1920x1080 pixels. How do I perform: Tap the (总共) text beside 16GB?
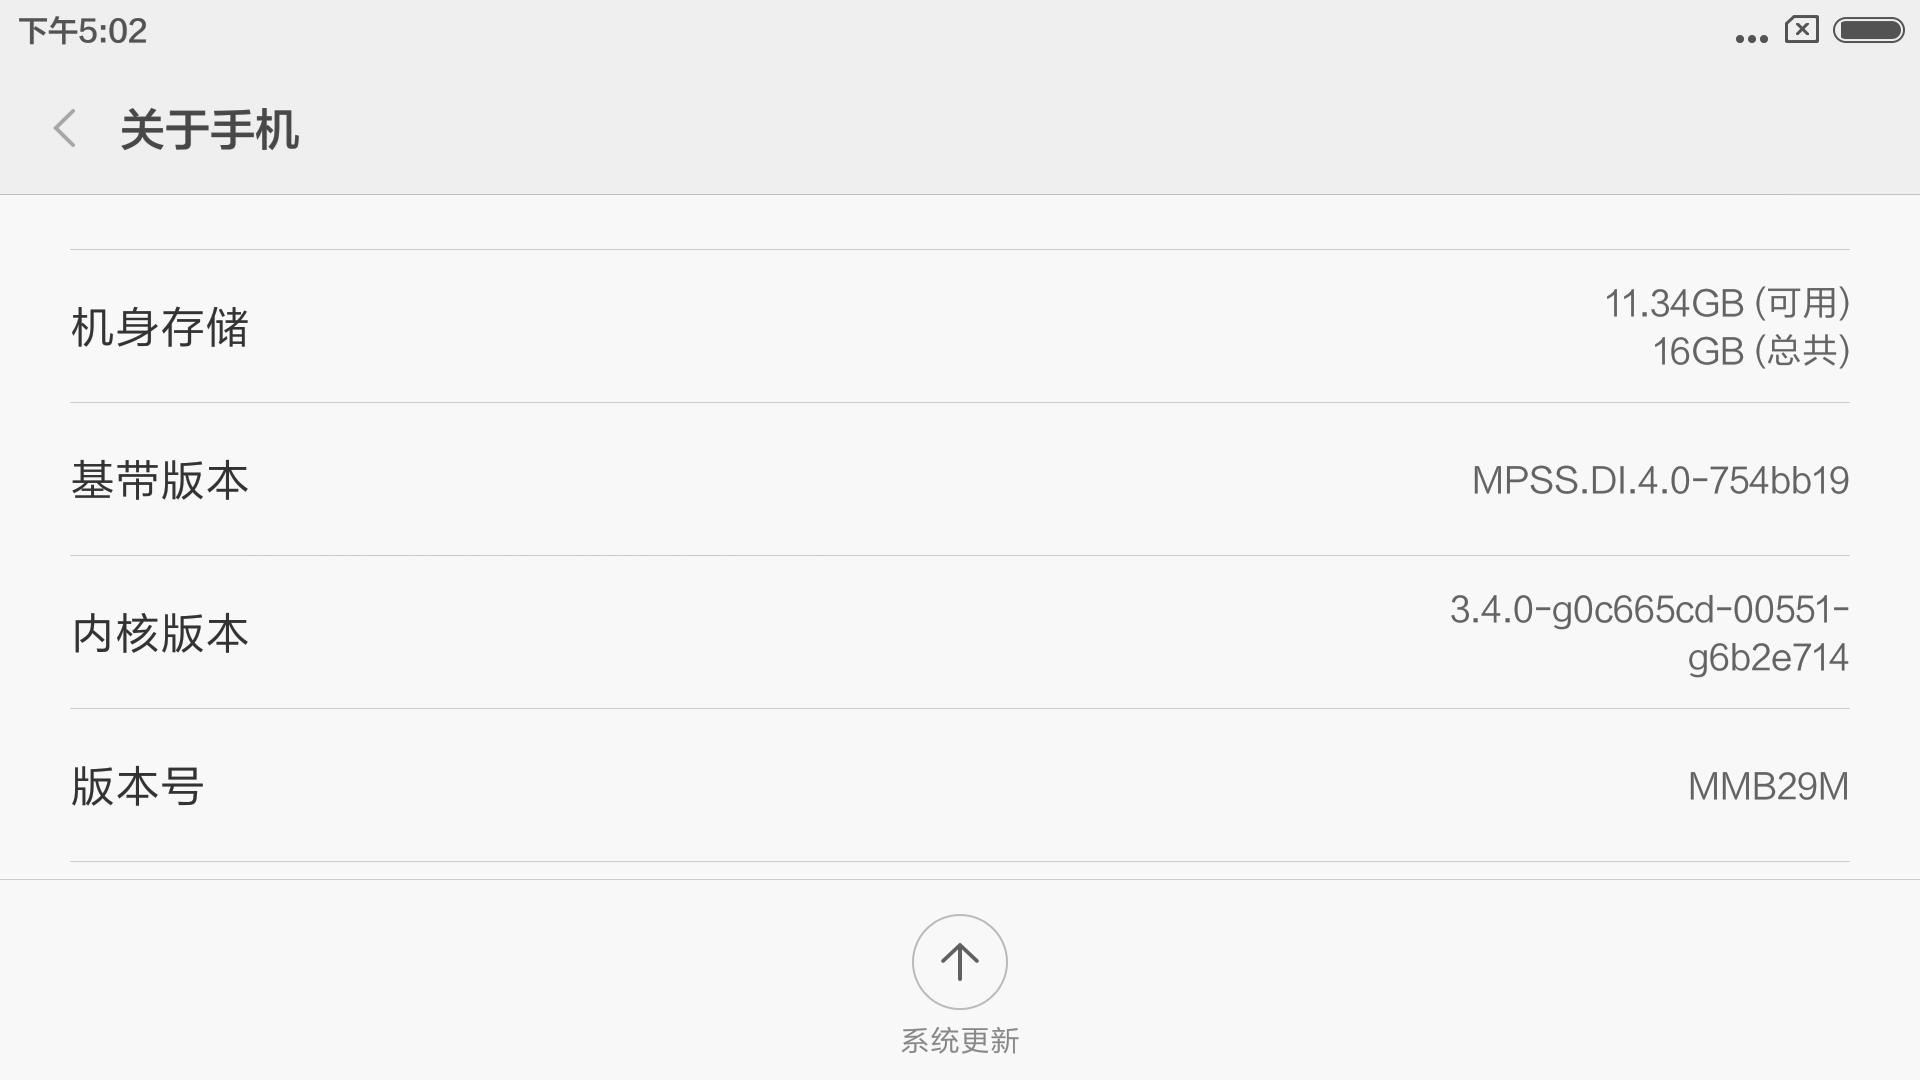[x=1802, y=352]
